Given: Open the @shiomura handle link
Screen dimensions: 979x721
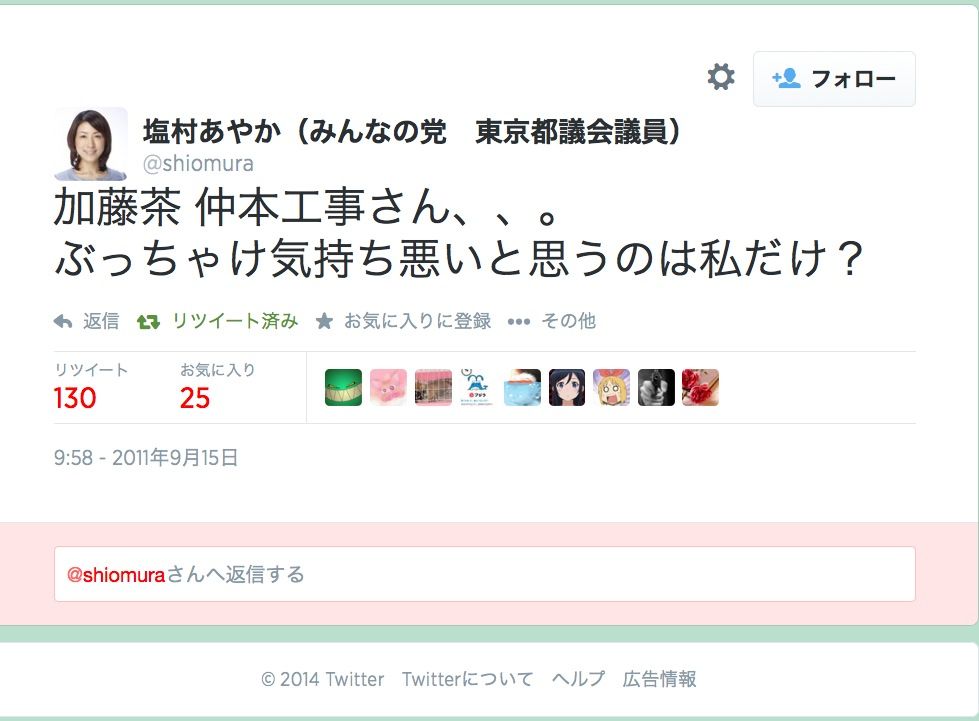Looking at the screenshot, I should click(198, 164).
